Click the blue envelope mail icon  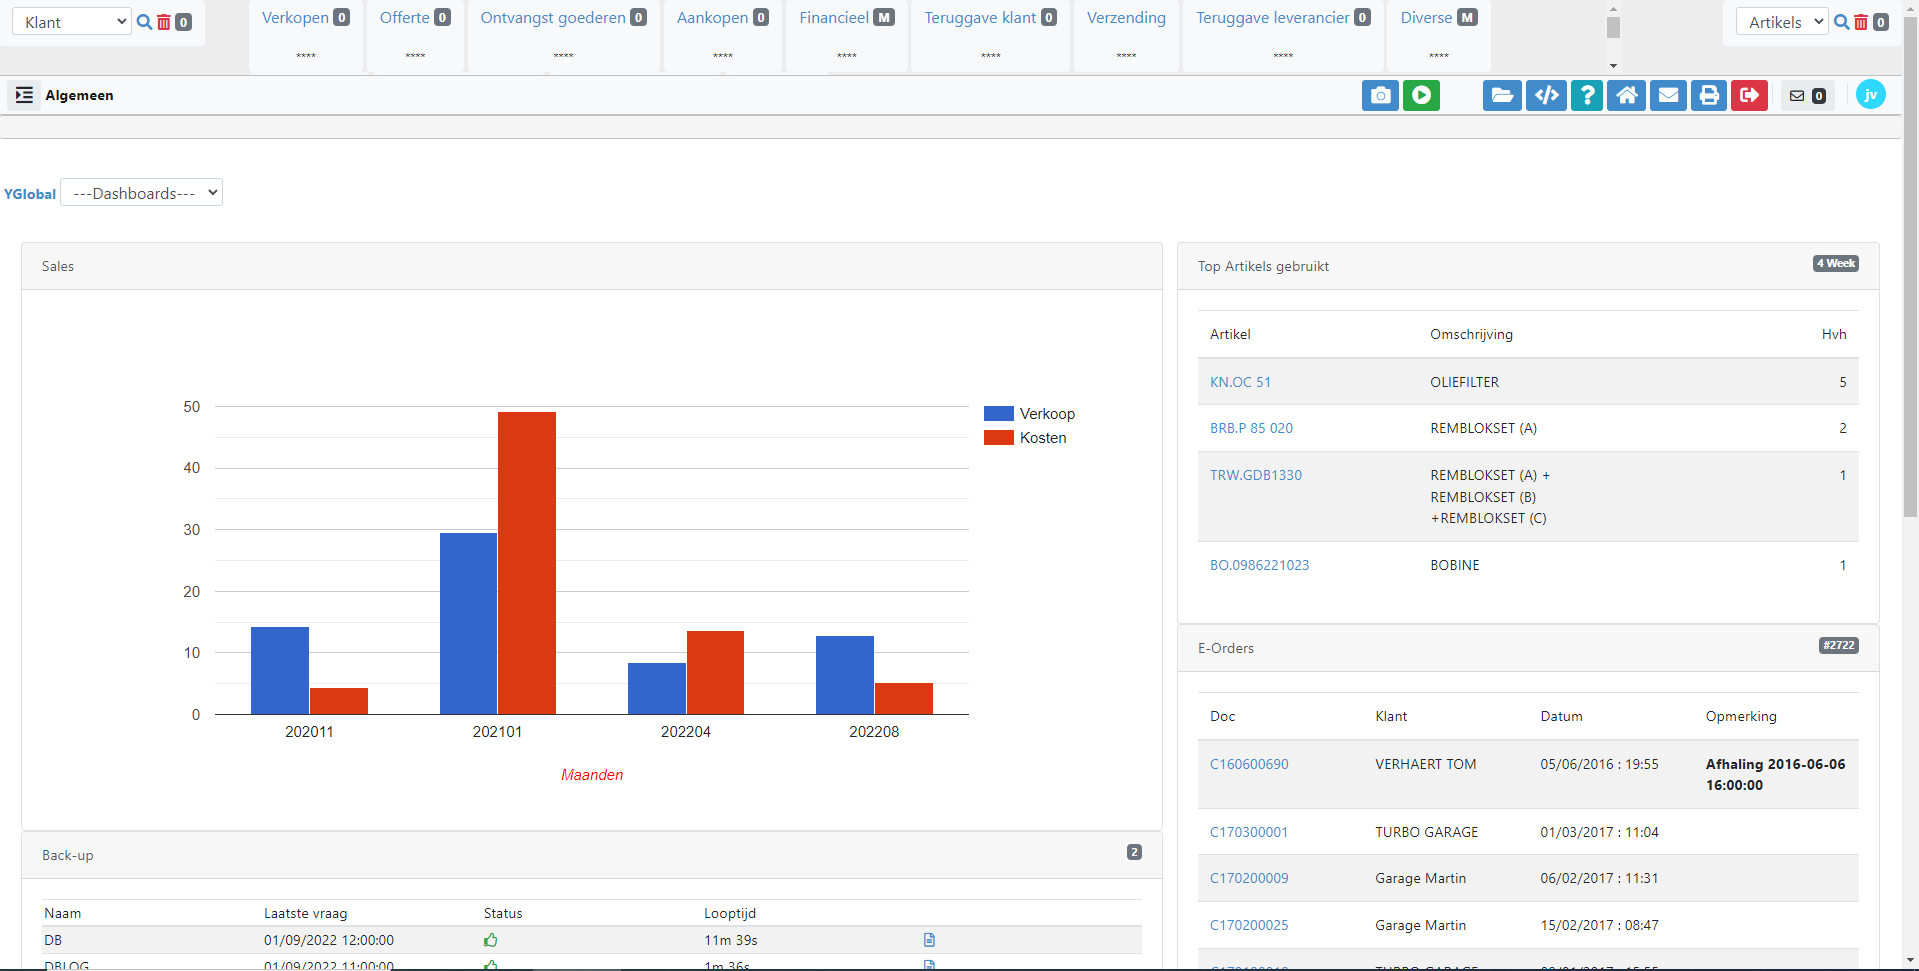pyautogui.click(x=1668, y=95)
